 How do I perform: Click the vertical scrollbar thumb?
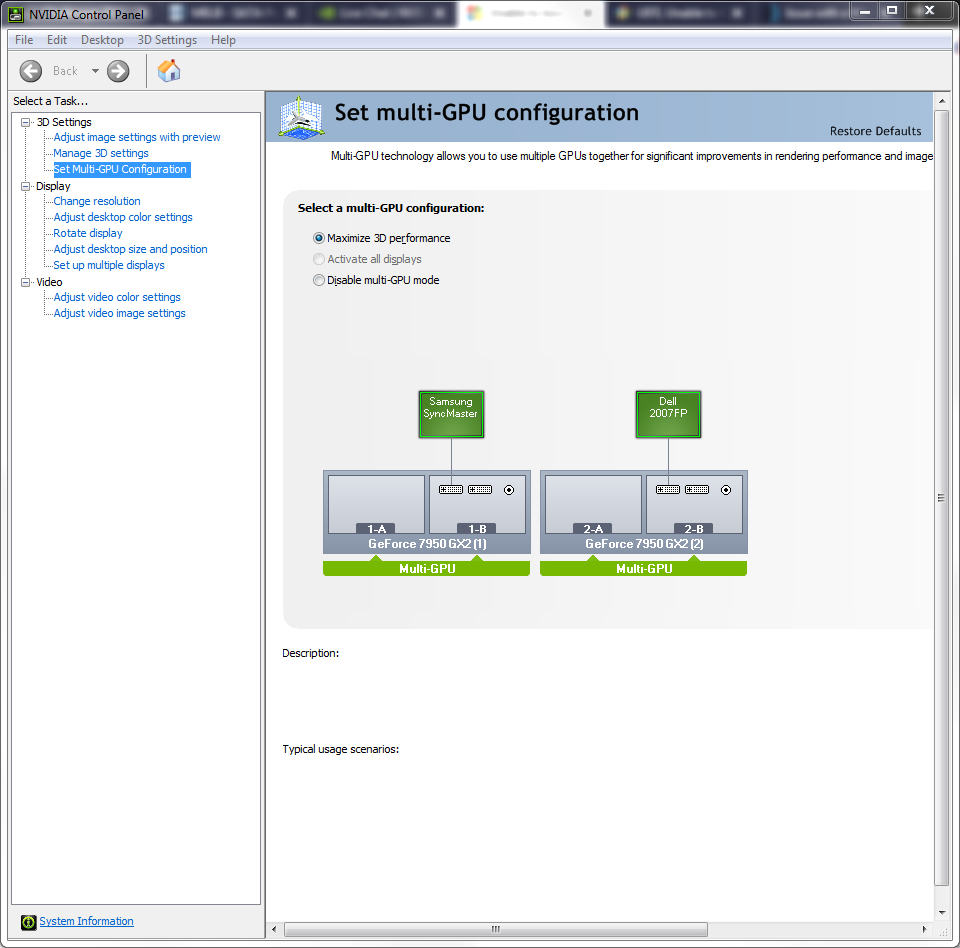click(x=942, y=498)
